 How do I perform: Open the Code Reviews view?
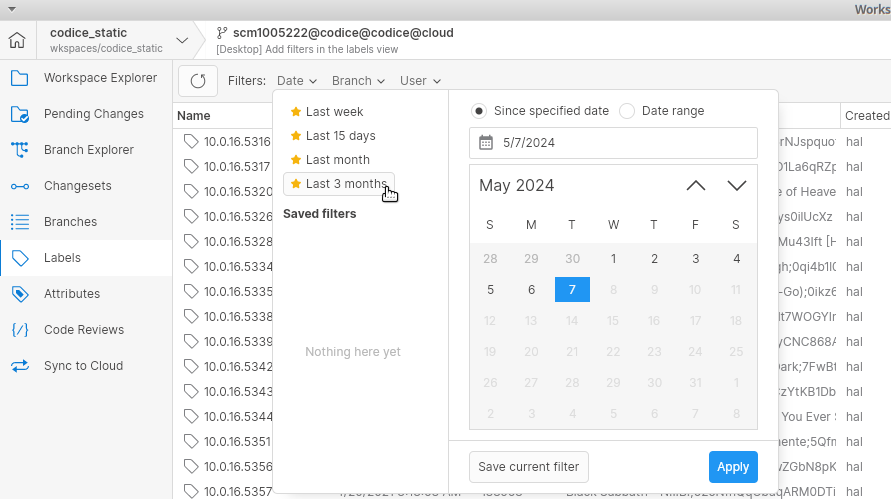pyautogui.click(x=84, y=330)
